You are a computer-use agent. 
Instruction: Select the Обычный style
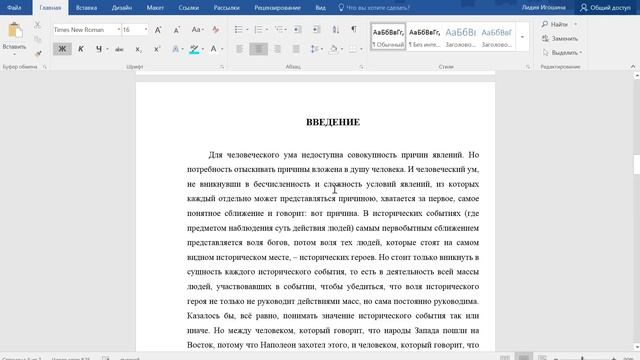point(388,36)
